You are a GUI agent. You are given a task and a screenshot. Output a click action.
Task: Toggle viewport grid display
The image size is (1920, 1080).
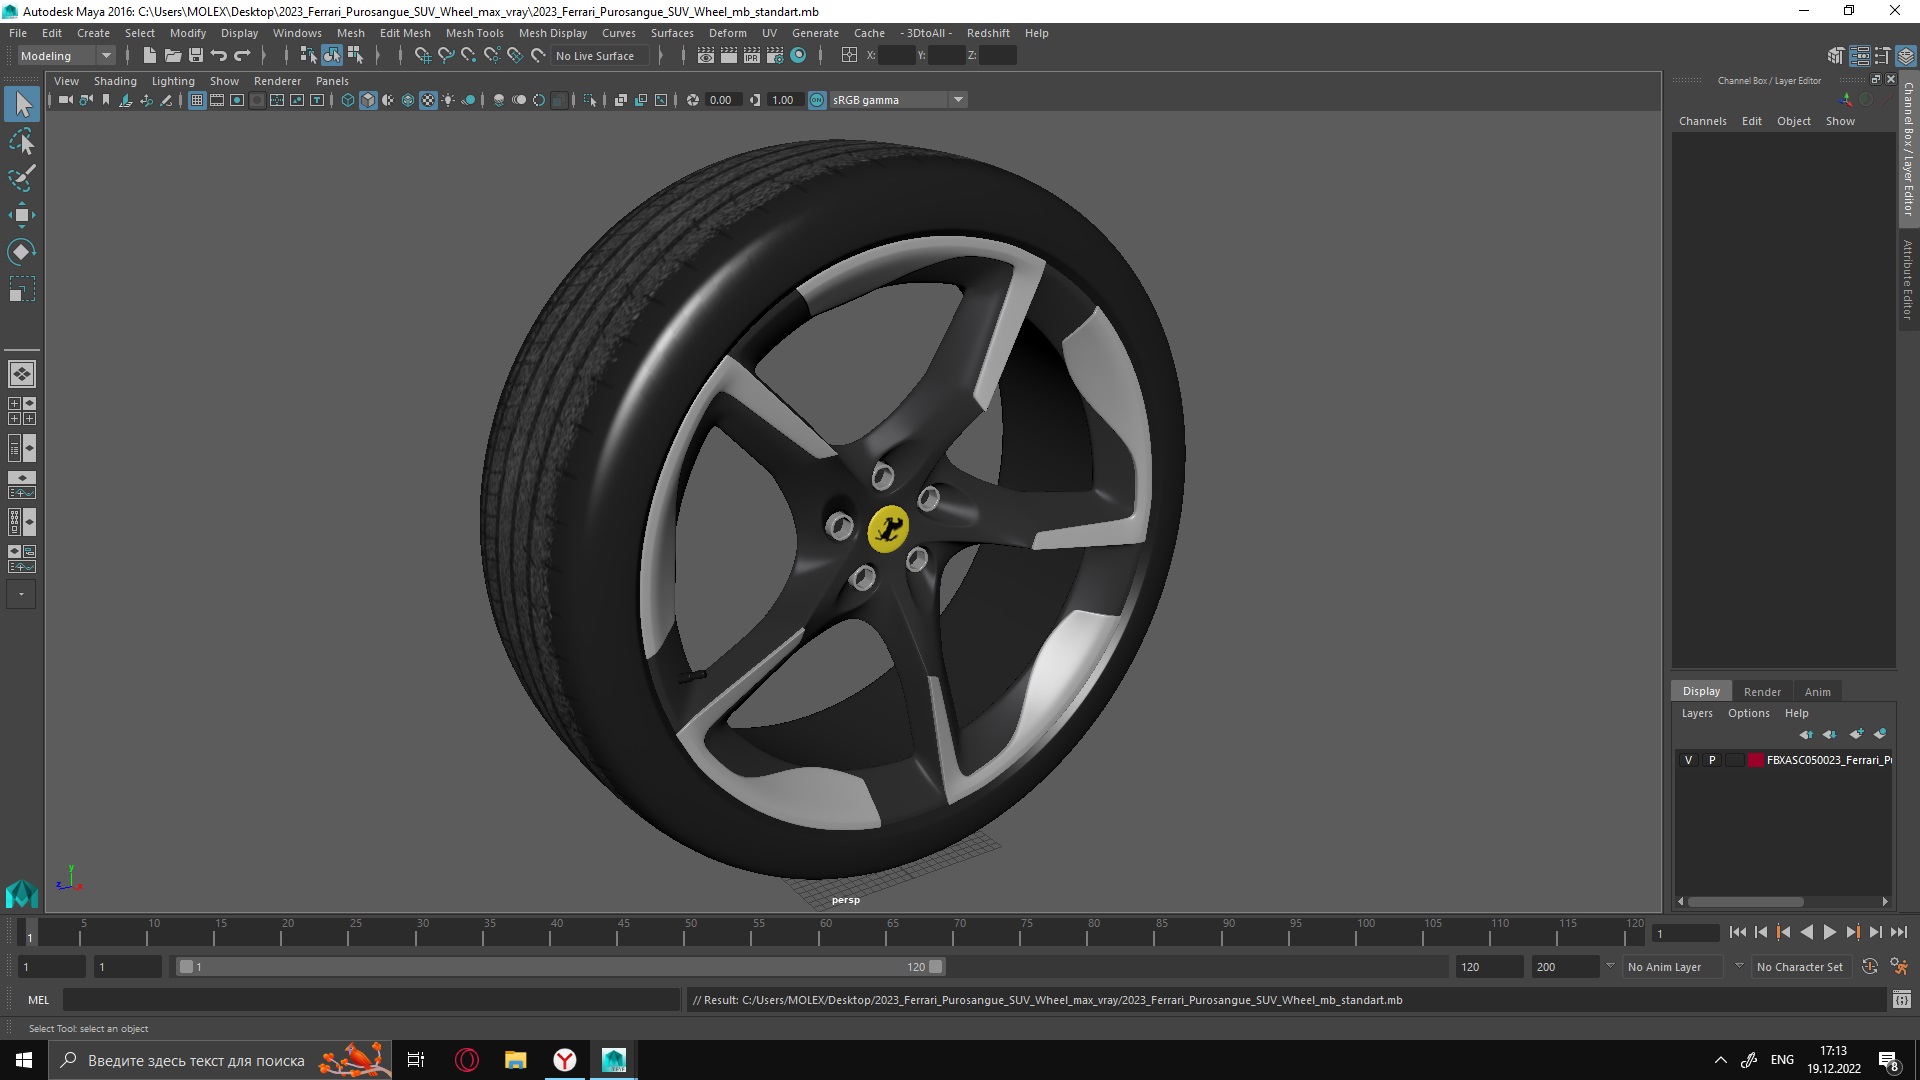[197, 100]
